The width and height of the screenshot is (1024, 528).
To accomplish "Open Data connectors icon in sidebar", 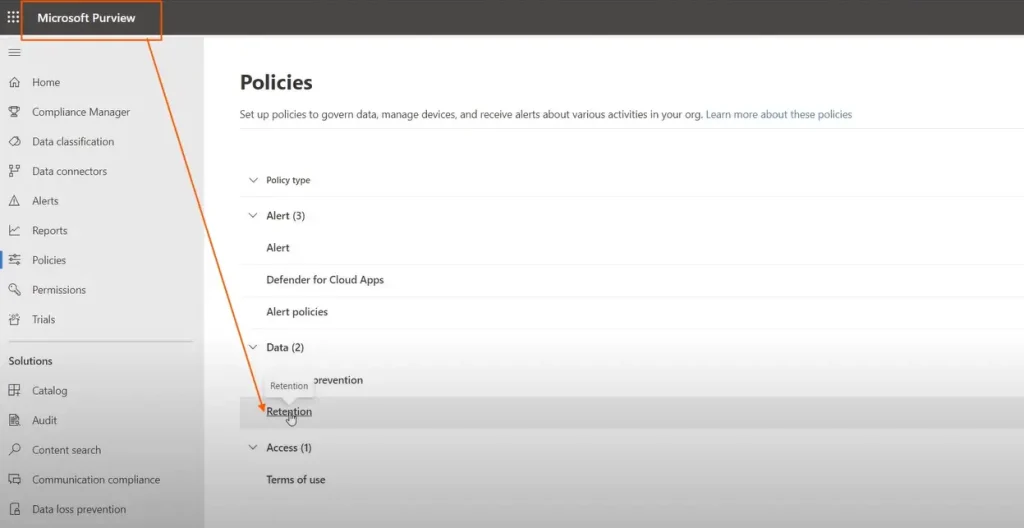I will click(x=14, y=171).
